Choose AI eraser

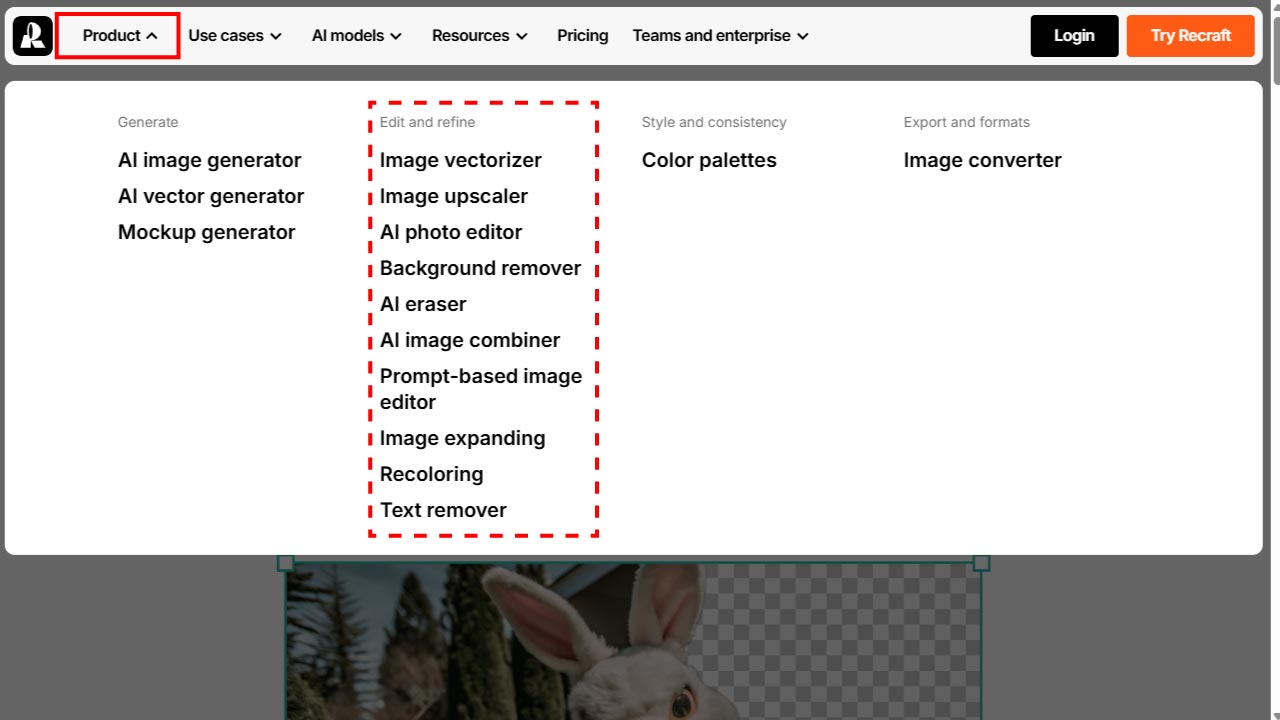tap(423, 304)
